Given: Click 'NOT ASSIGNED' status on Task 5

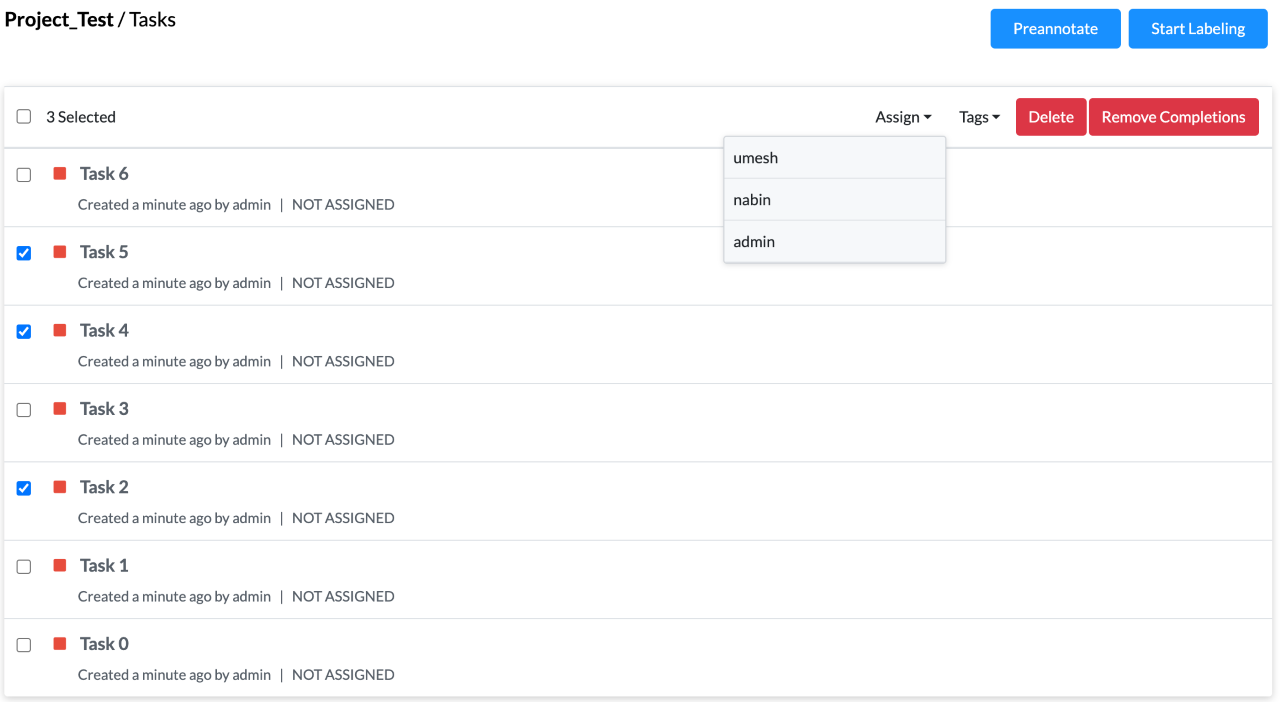Looking at the screenshot, I should point(343,283).
